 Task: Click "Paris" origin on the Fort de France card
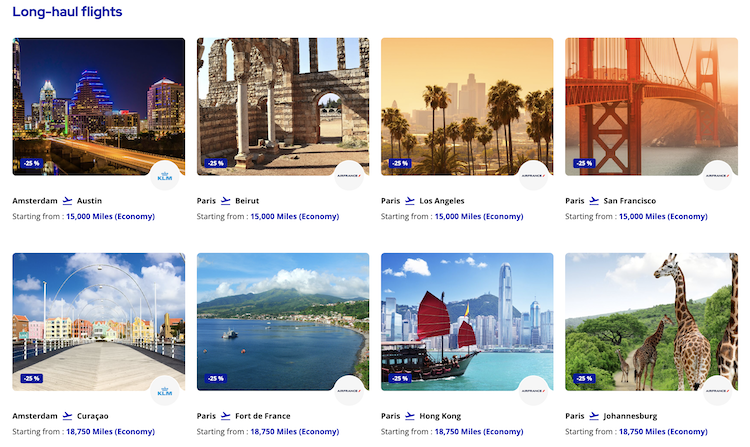click(206, 416)
